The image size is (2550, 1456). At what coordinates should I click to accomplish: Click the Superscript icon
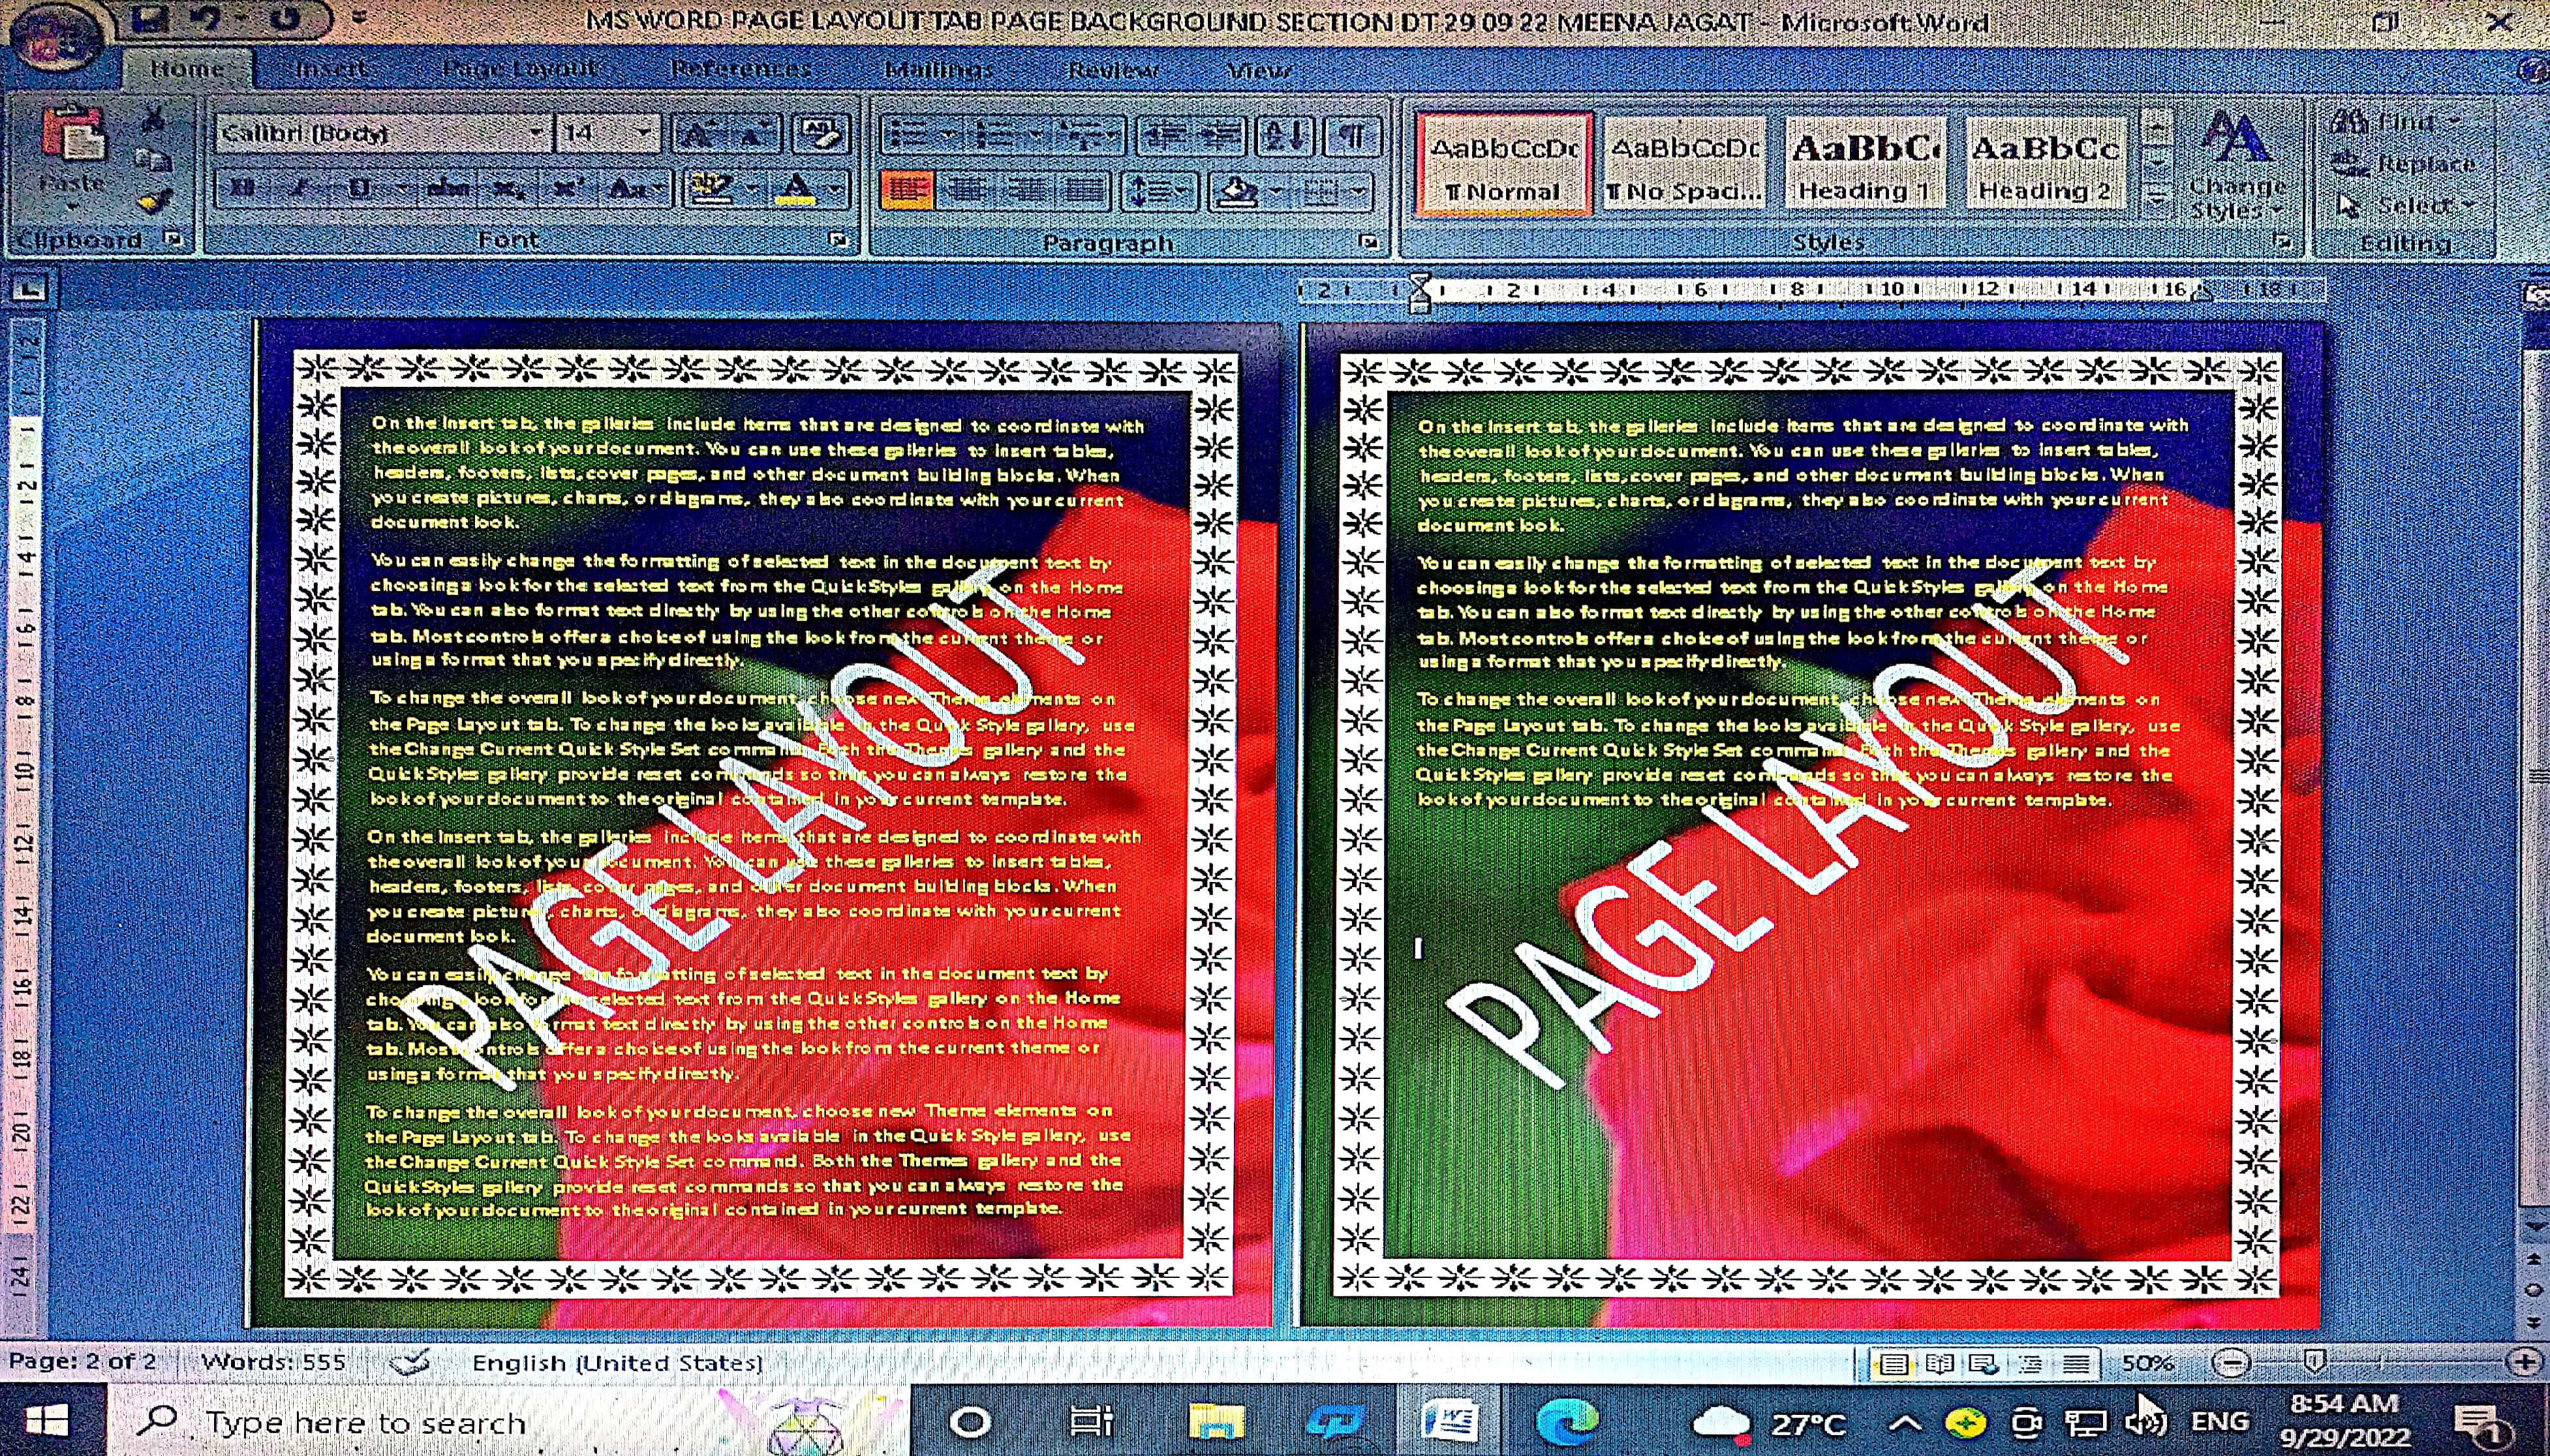(x=567, y=188)
